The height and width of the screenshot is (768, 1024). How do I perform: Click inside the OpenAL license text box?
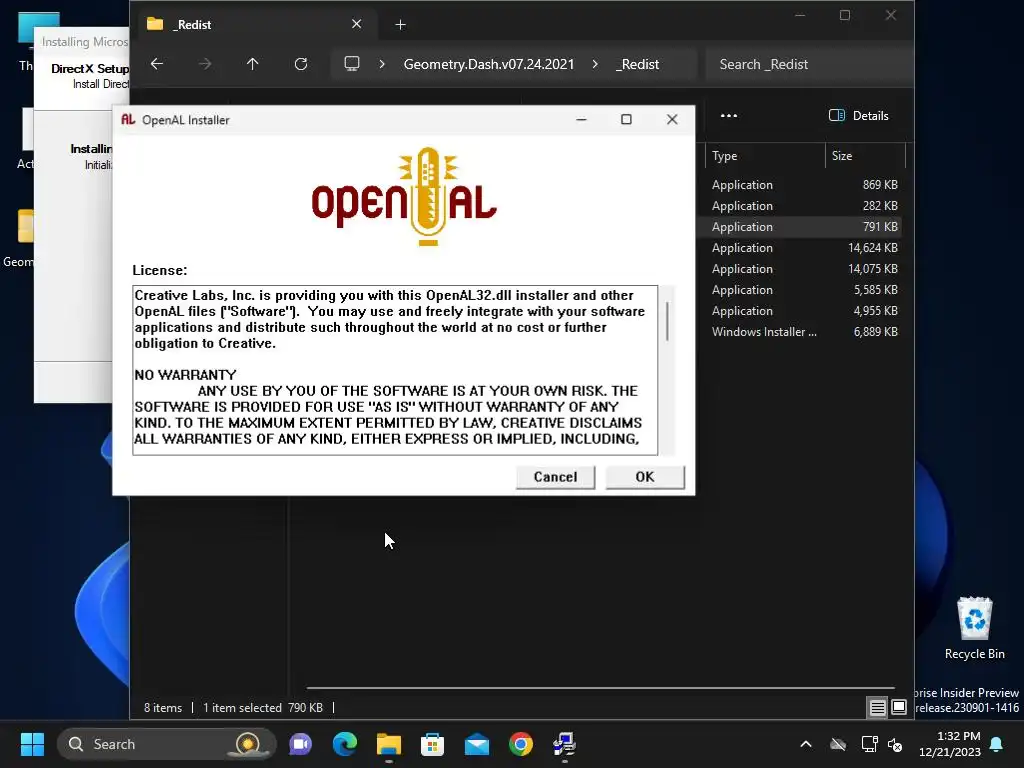point(394,370)
